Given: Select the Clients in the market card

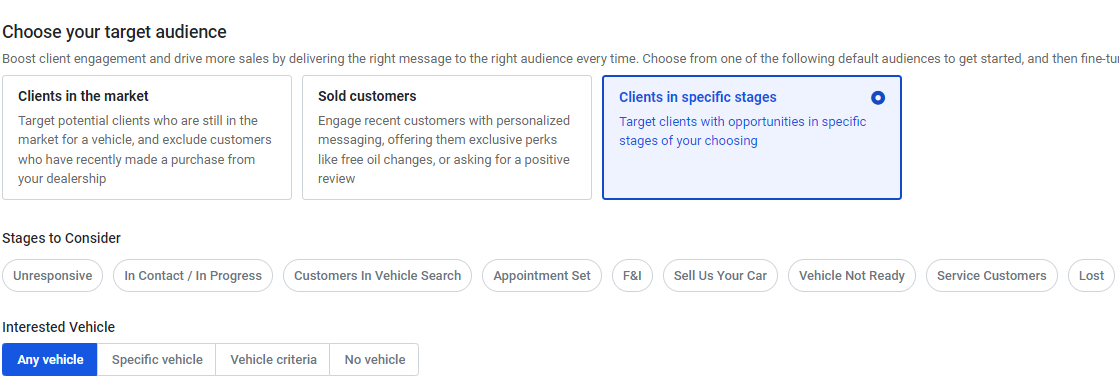Looking at the screenshot, I should pos(147,138).
